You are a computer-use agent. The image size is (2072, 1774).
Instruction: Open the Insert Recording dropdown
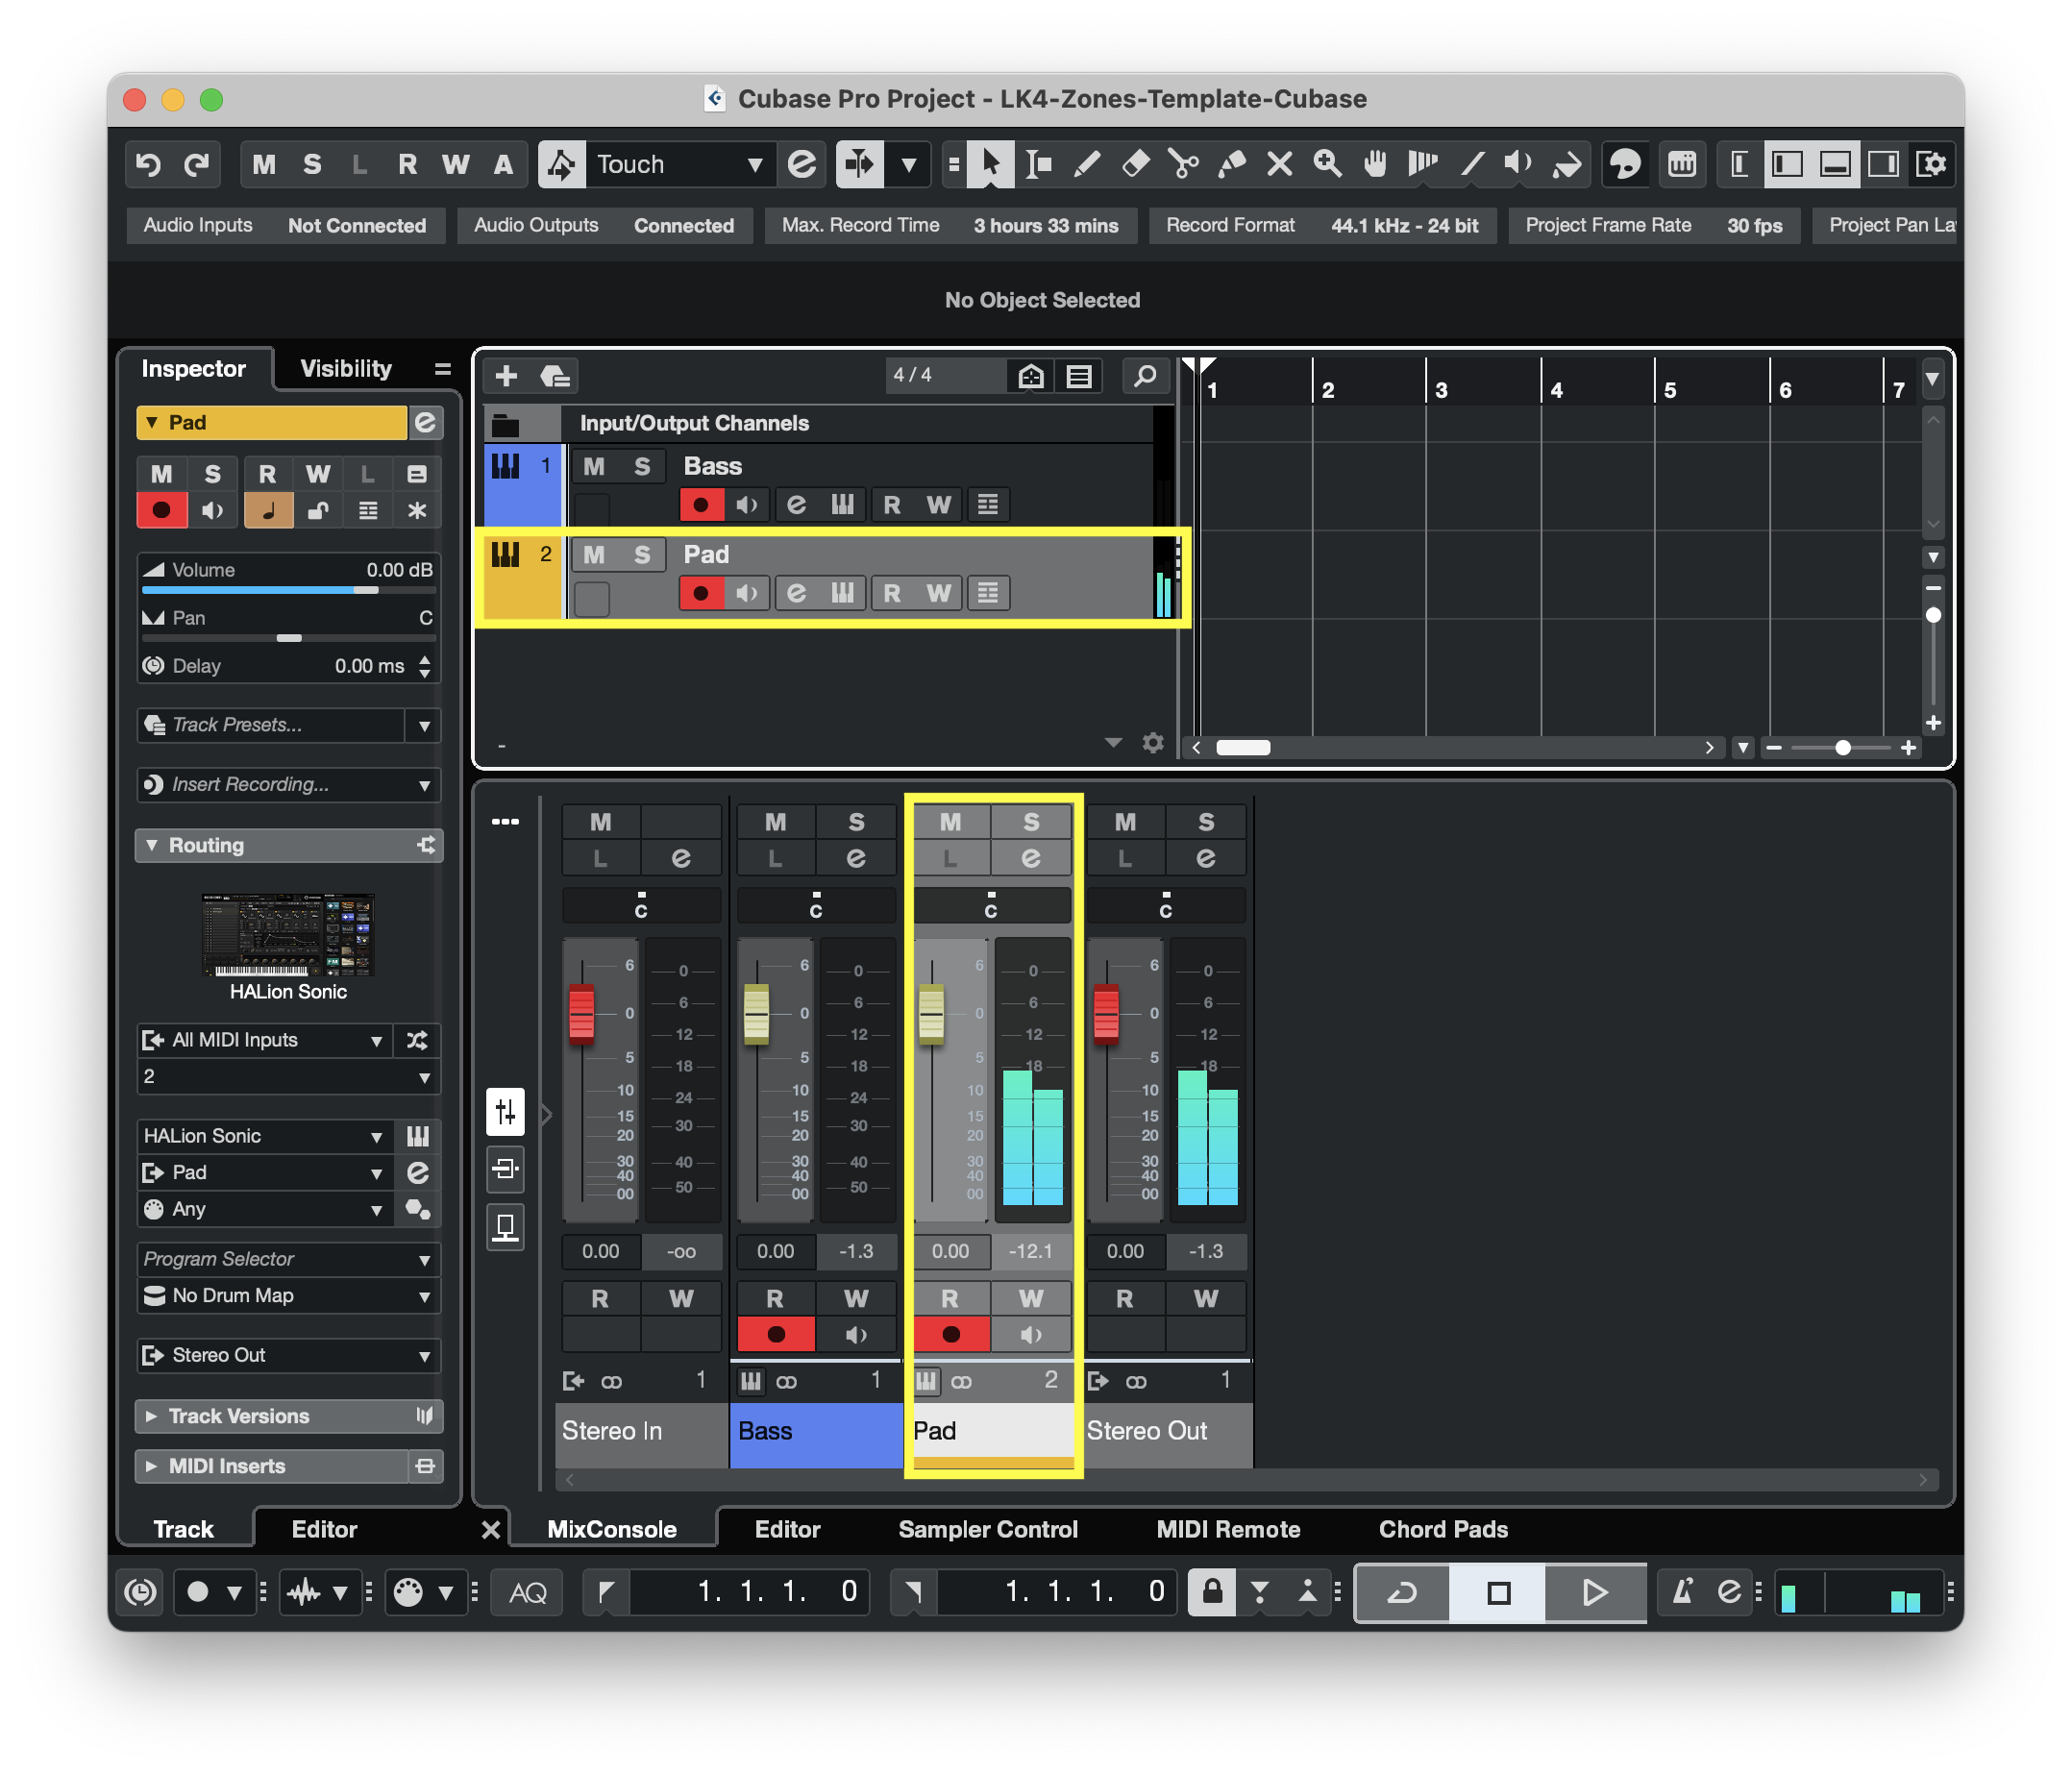290,785
